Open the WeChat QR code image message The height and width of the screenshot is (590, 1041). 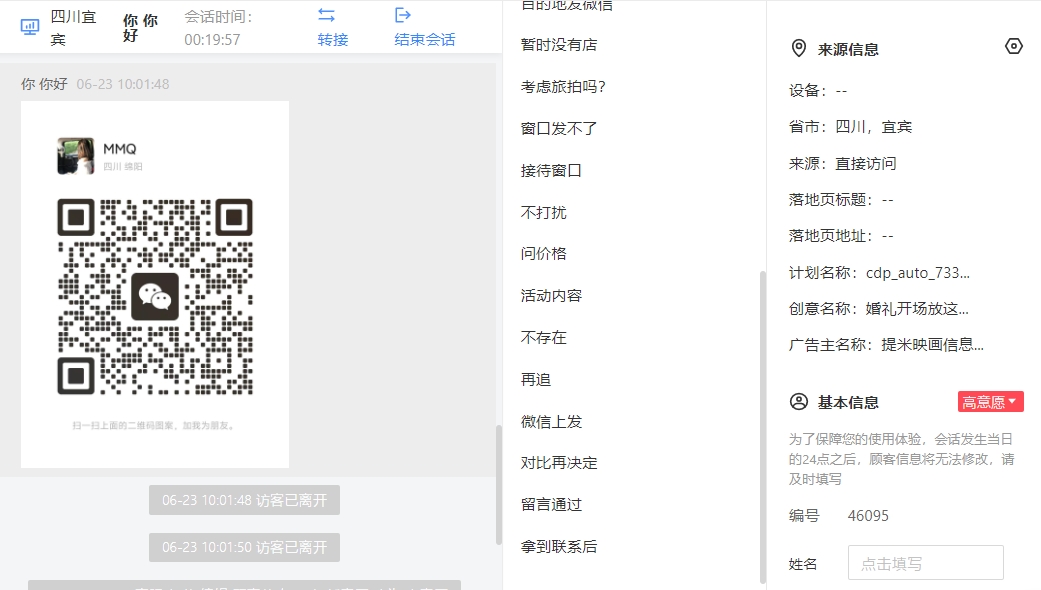(155, 284)
